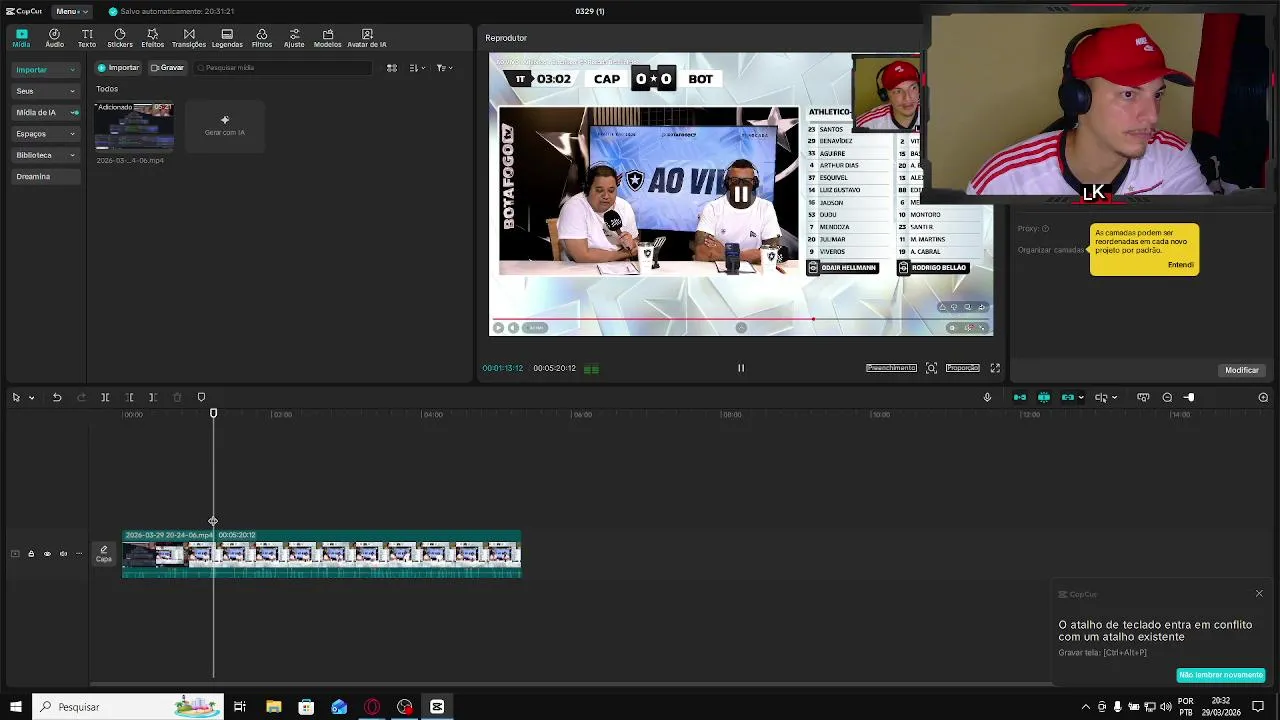Delete right of playhead trim tool
This screenshot has width=1280, height=720.
pyautogui.click(x=153, y=398)
